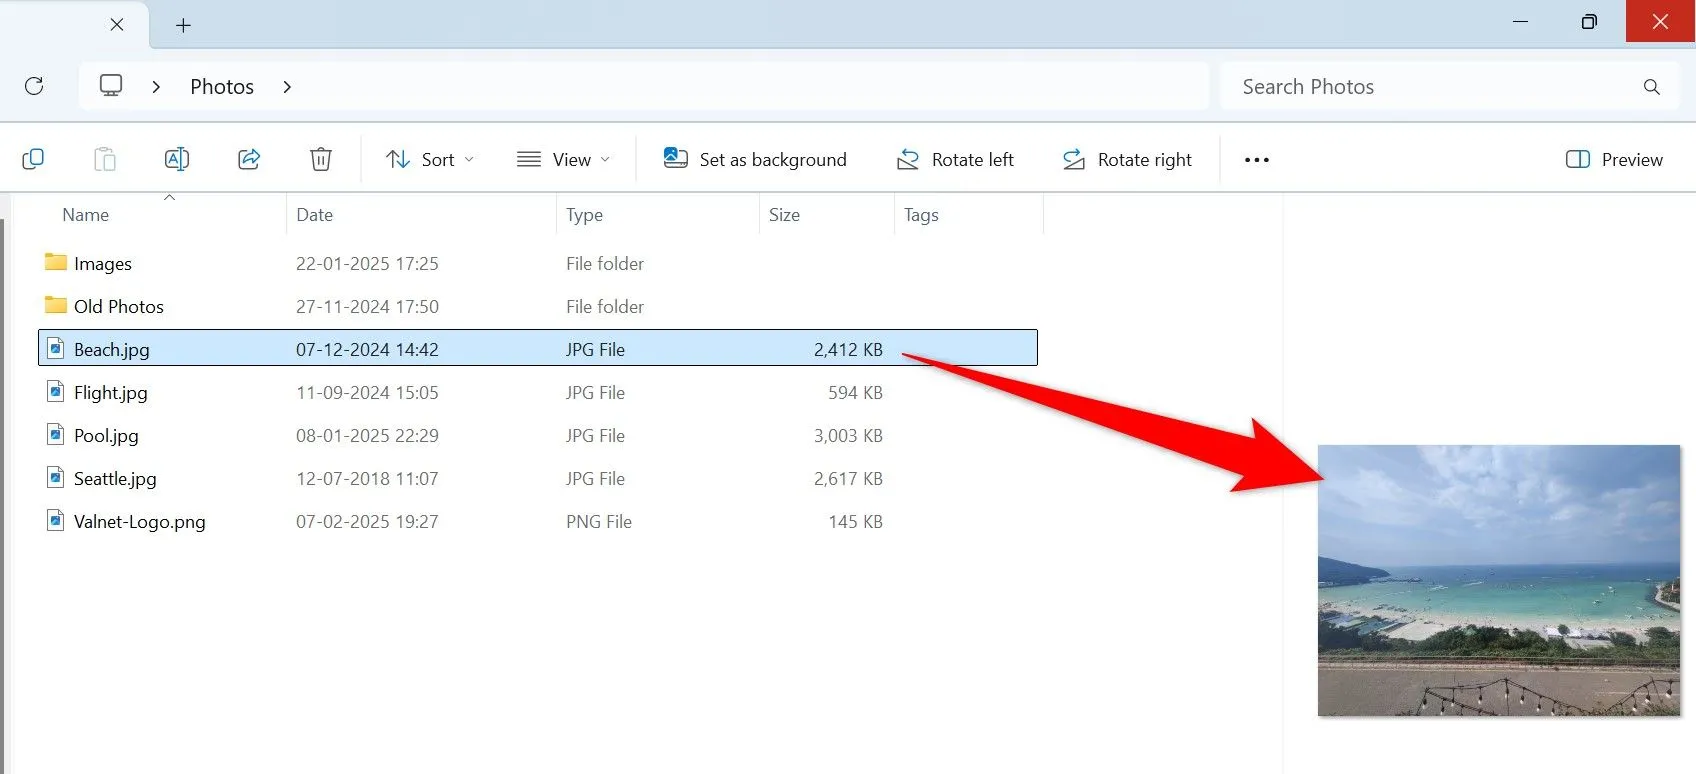Open the View dropdown menu
This screenshot has width=1696, height=774.
click(x=563, y=159)
